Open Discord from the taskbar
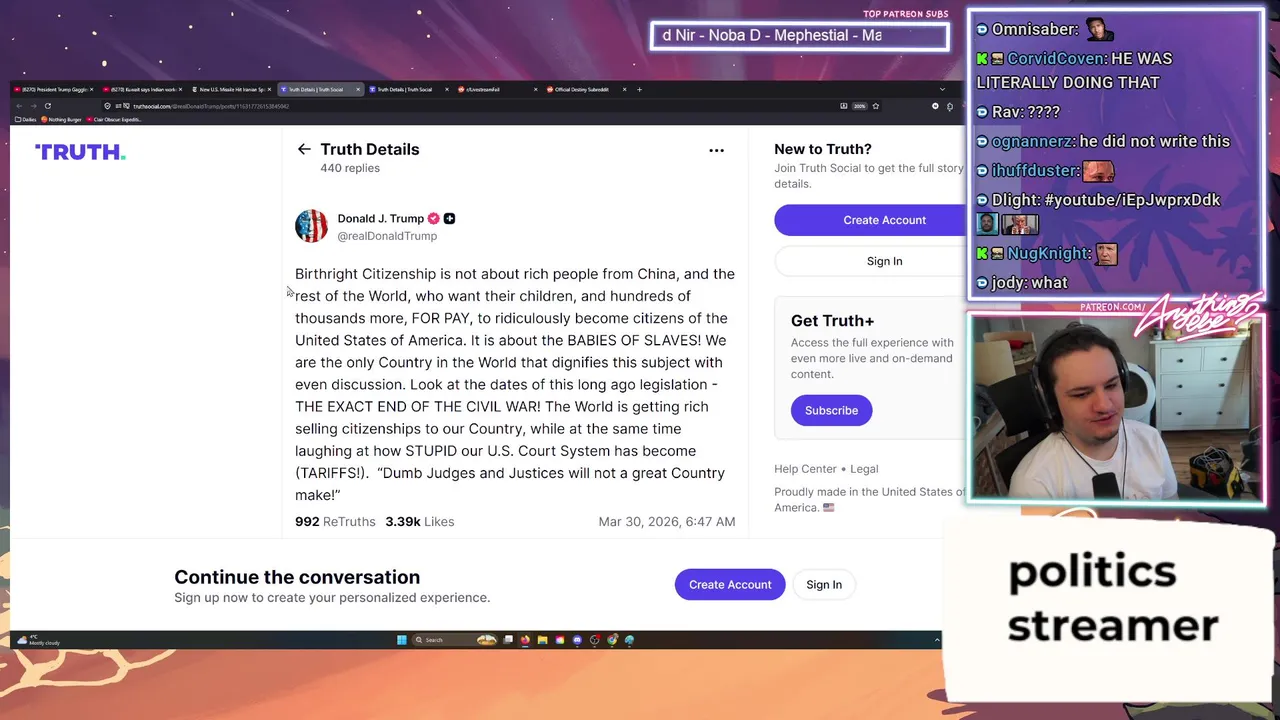1280x720 pixels. pyautogui.click(x=577, y=640)
